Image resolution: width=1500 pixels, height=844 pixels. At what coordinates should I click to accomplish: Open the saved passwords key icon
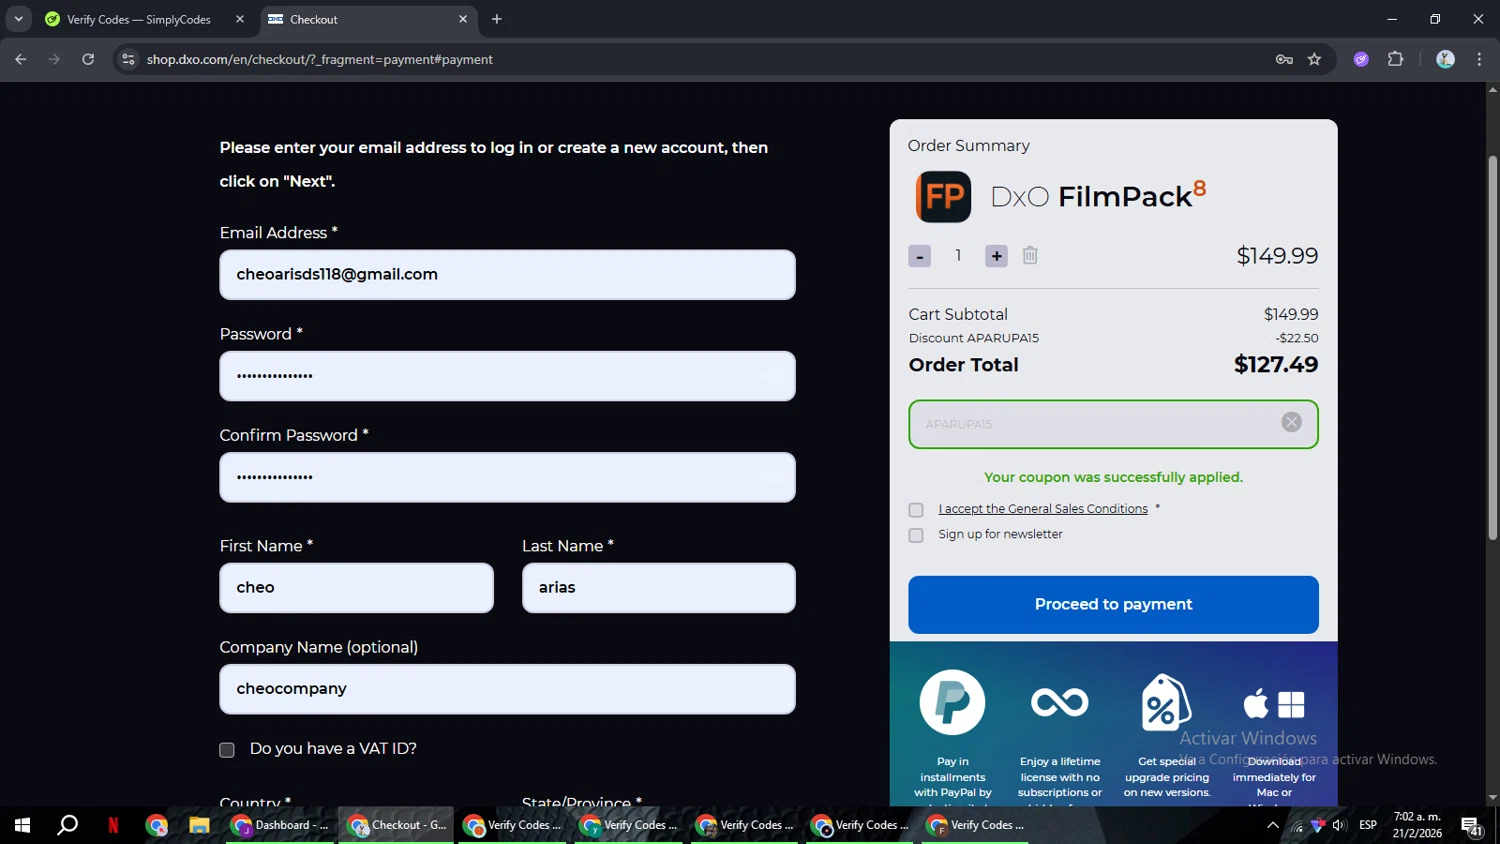coord(1284,59)
